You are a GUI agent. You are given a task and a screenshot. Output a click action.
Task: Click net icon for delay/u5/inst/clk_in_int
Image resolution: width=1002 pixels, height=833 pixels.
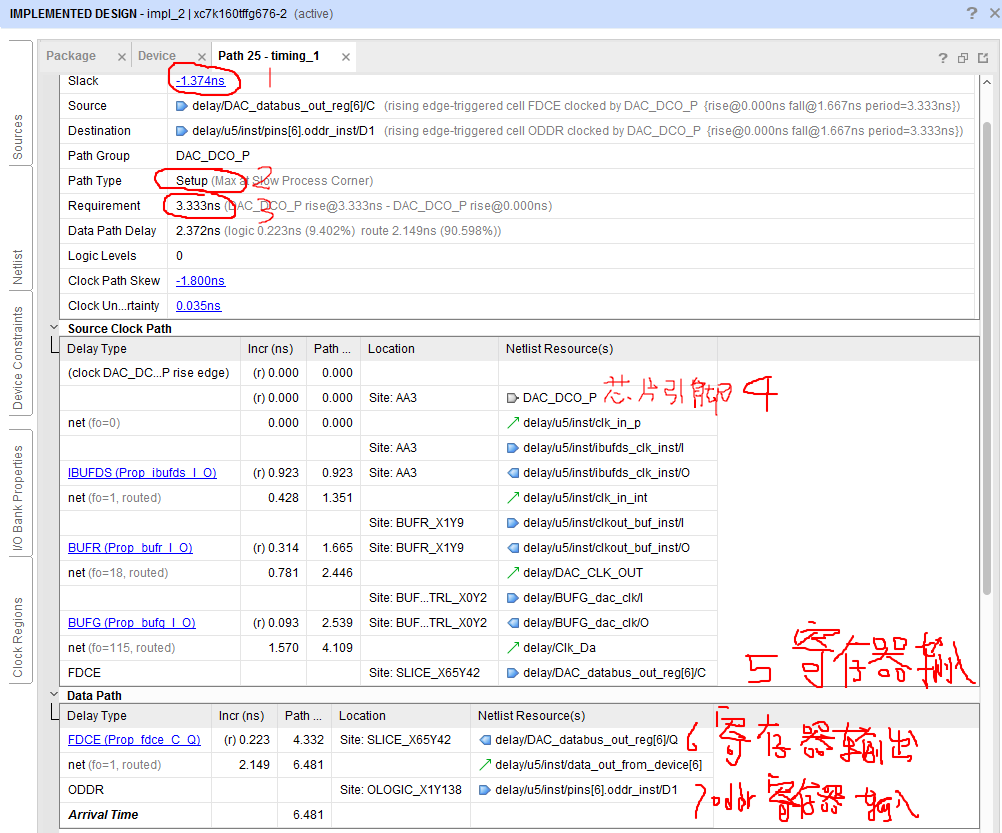pyautogui.click(x=513, y=498)
